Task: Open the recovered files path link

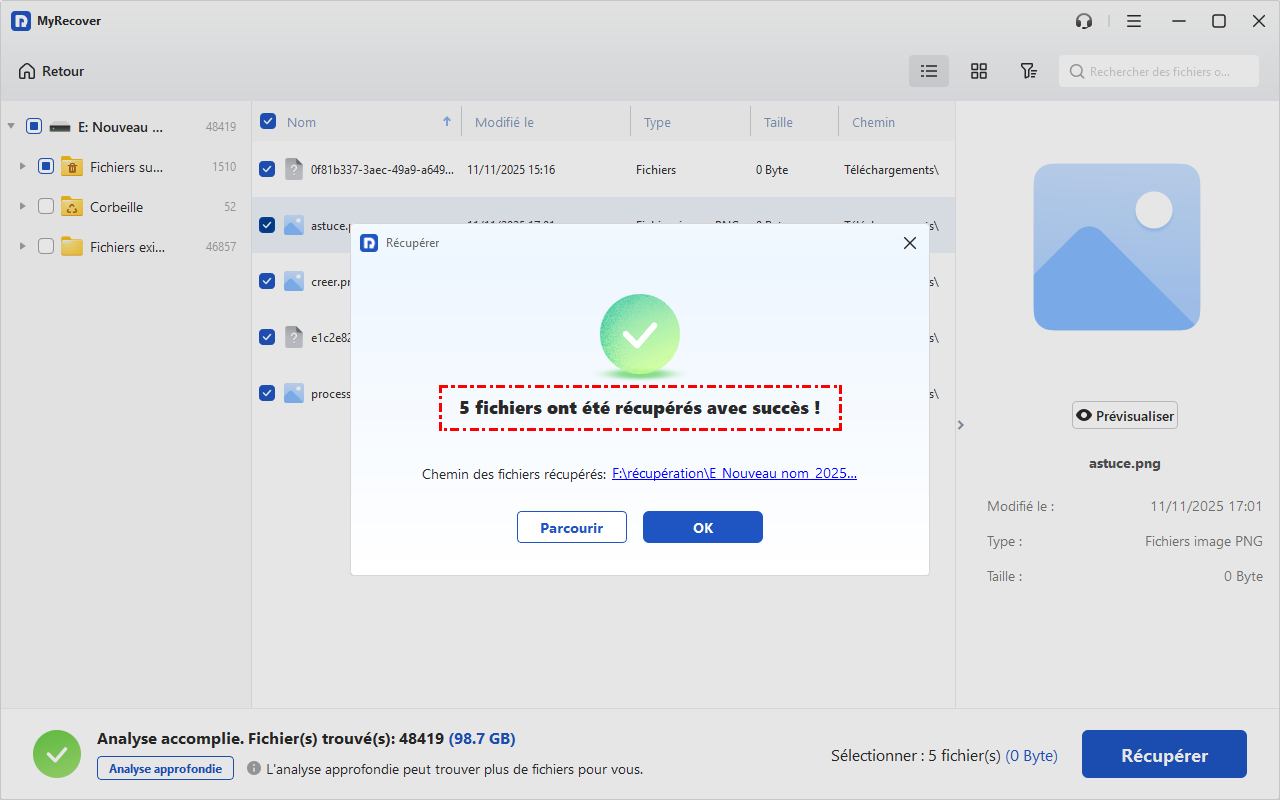Action: [734, 474]
